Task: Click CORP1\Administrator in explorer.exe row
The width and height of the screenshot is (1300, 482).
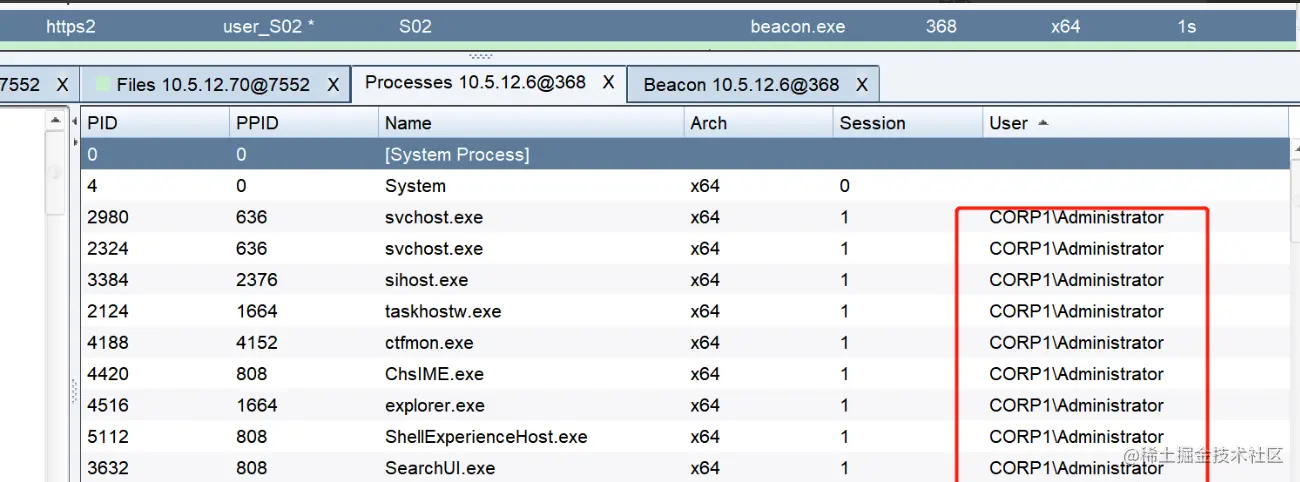Action: [1077, 405]
